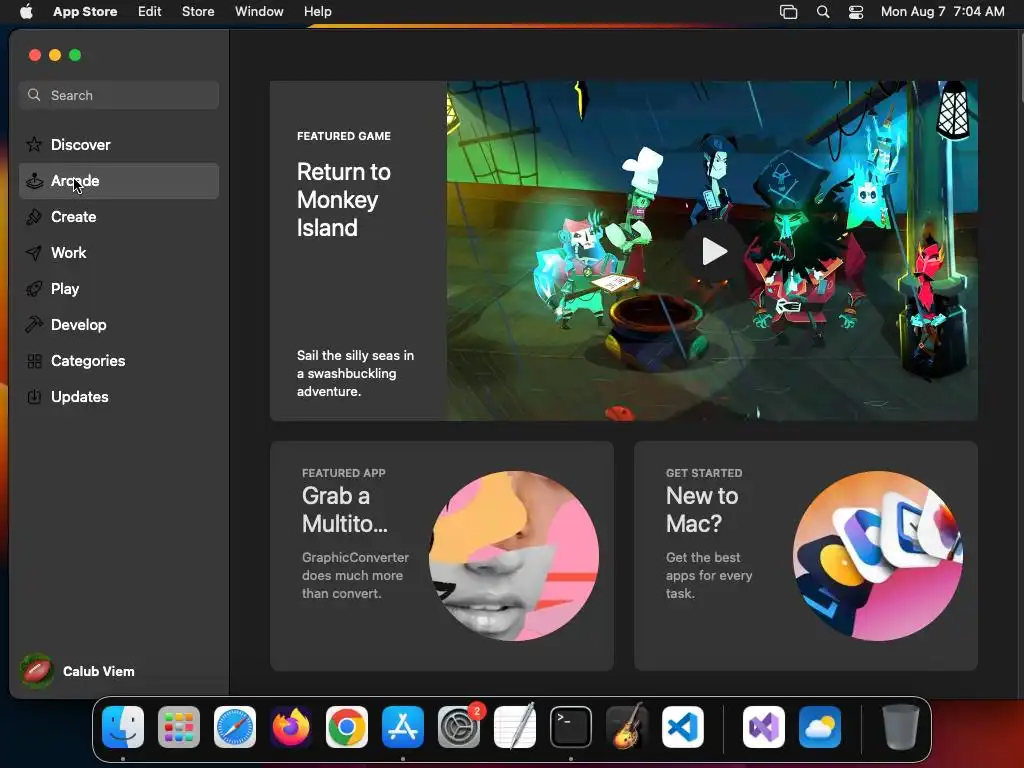Click 'Get the best apps for every task.' text
Image resolution: width=1024 pixels, height=768 pixels.
[709, 575]
